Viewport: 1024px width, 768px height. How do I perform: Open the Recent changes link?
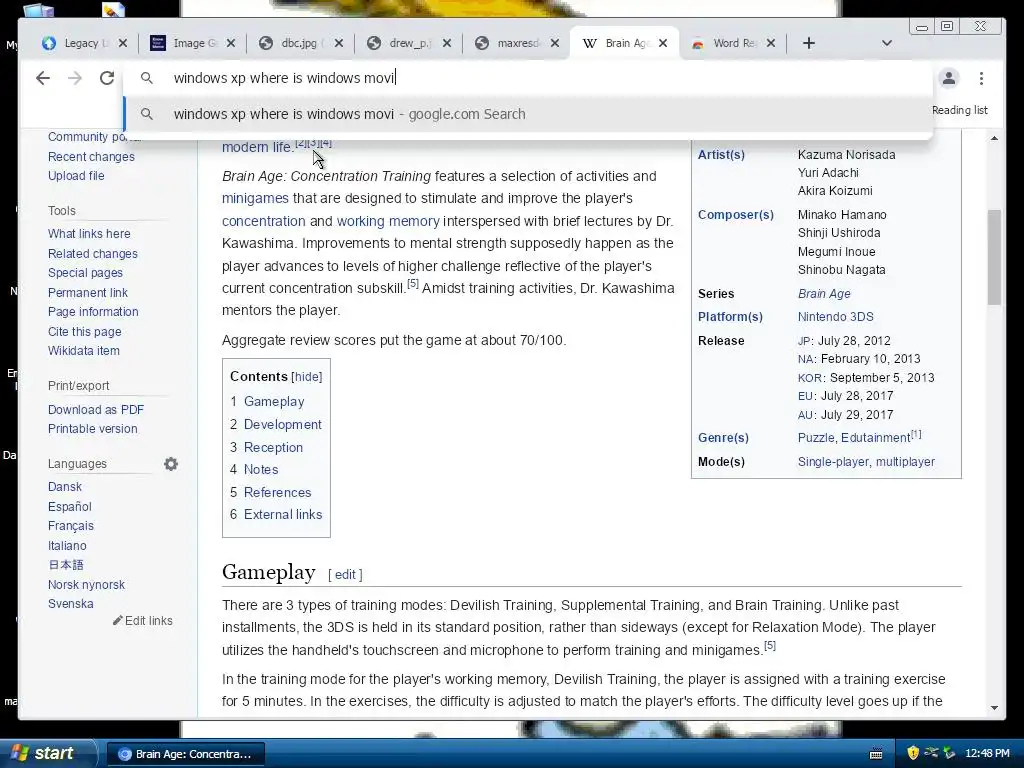point(91,157)
